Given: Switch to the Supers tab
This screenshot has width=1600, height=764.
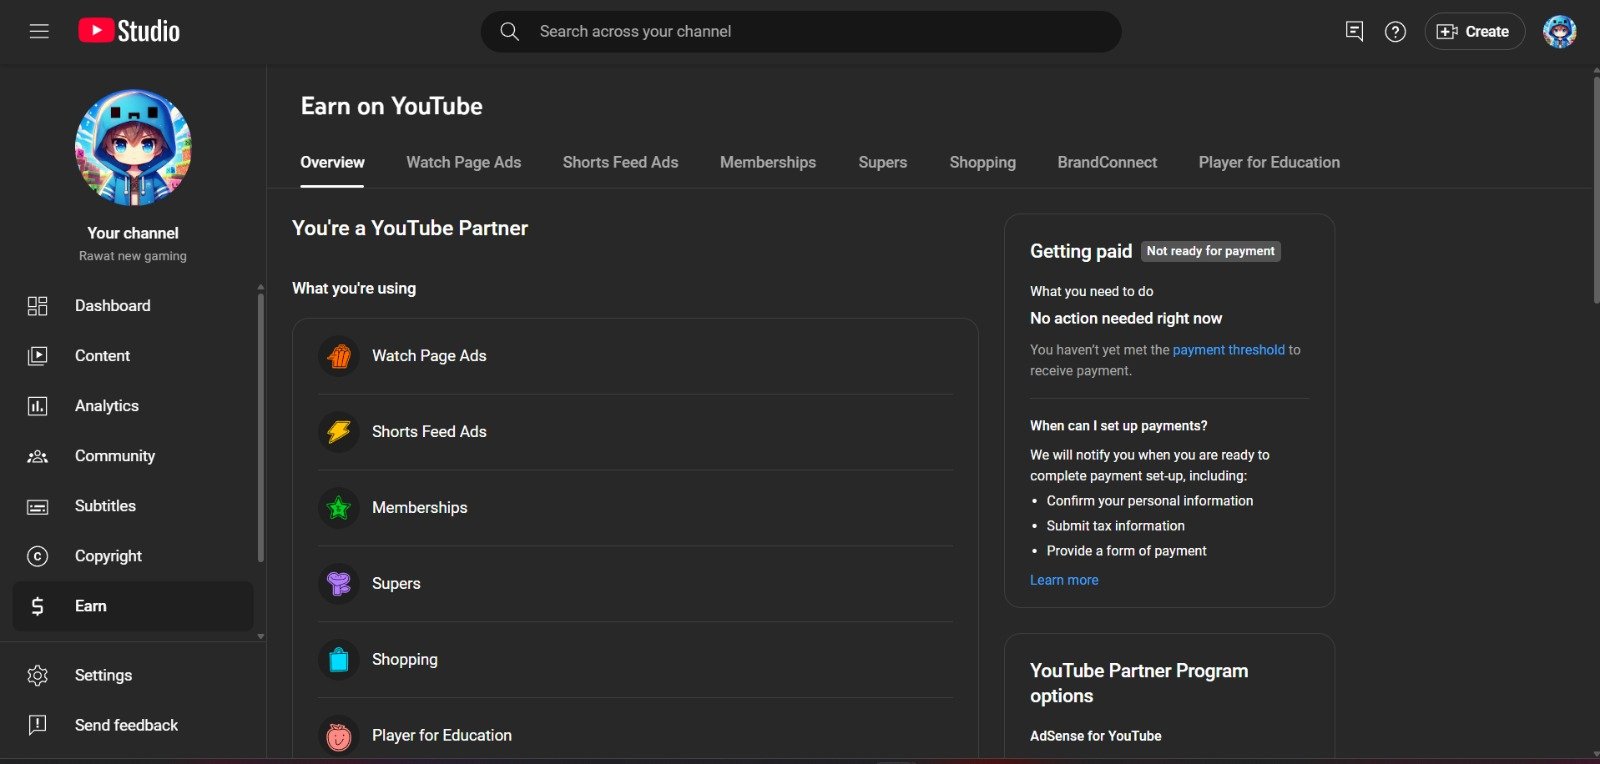Looking at the screenshot, I should pyautogui.click(x=883, y=162).
